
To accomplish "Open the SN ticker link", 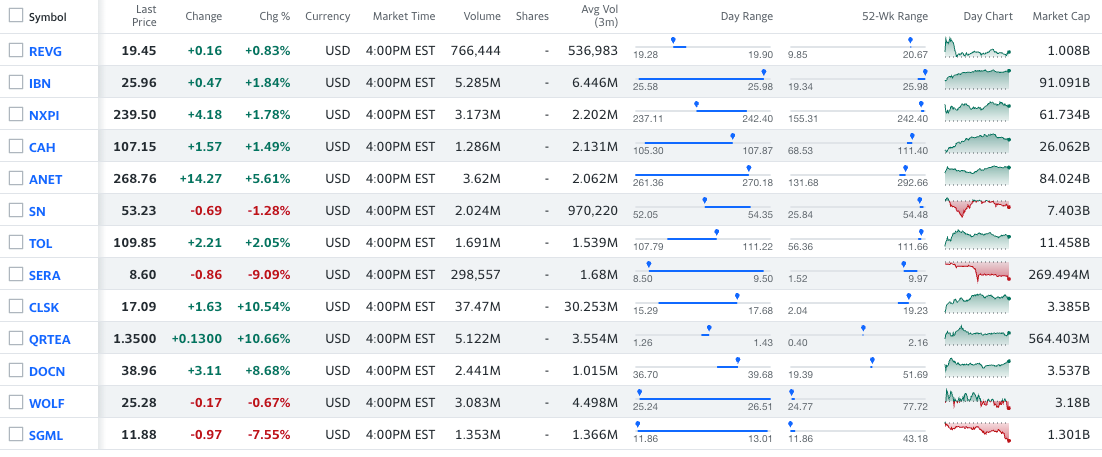I will click(x=37, y=212).
